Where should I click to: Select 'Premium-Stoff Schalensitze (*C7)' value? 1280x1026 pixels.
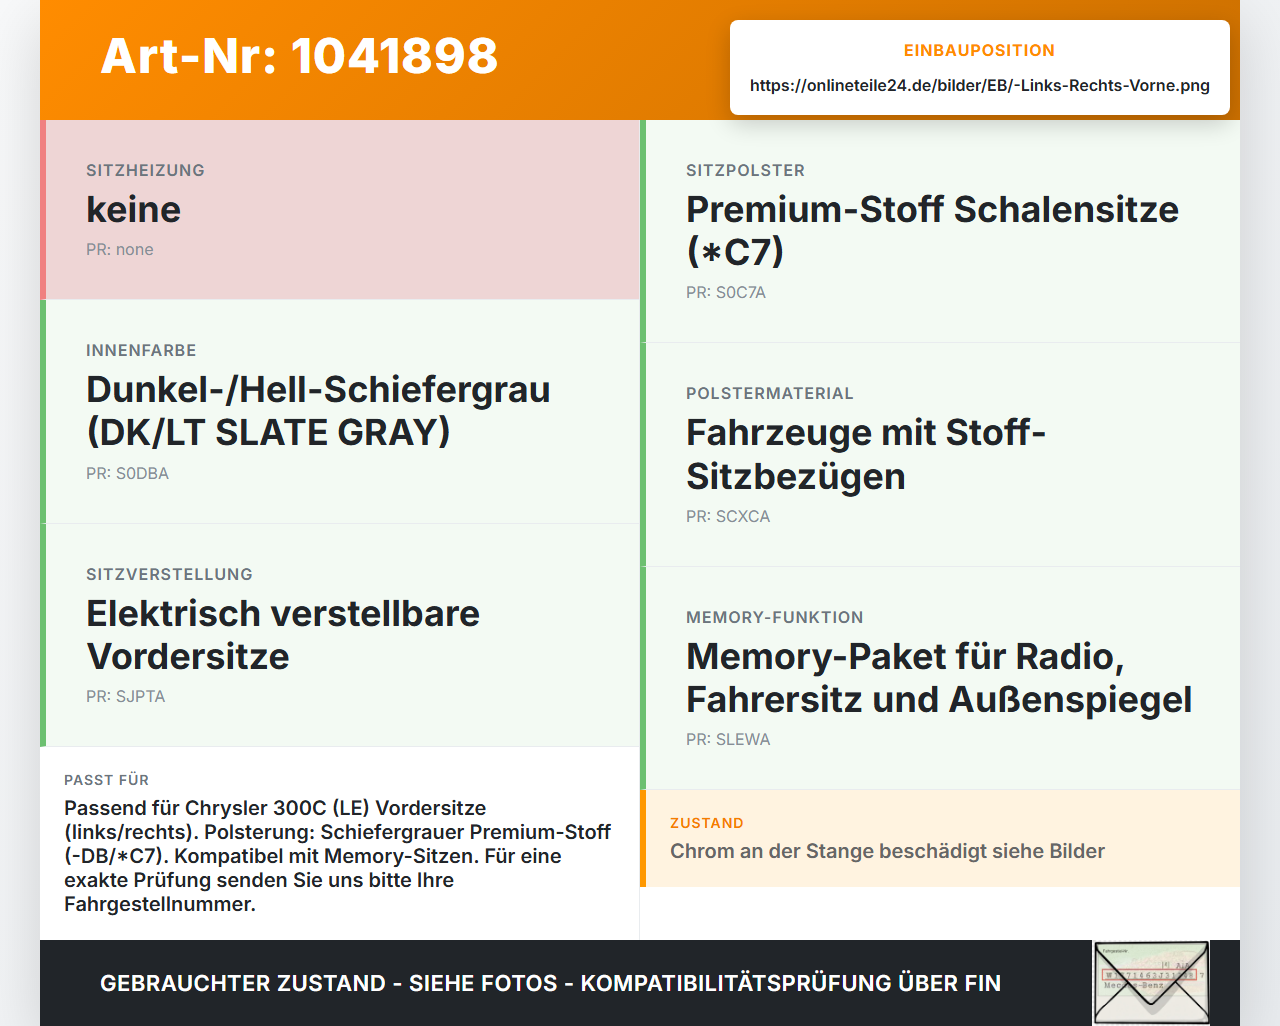coord(932,230)
